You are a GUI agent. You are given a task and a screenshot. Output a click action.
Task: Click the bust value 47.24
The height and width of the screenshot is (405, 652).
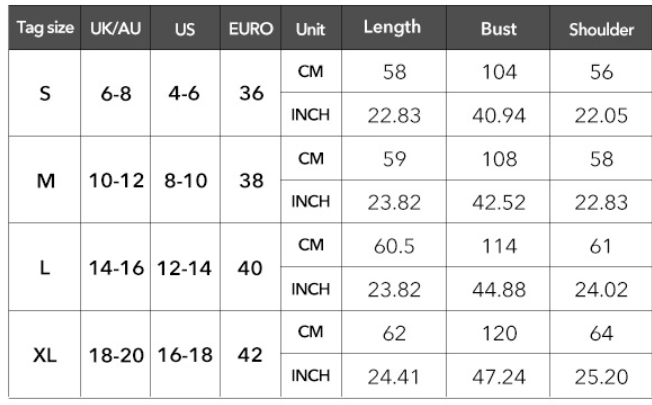tap(498, 376)
